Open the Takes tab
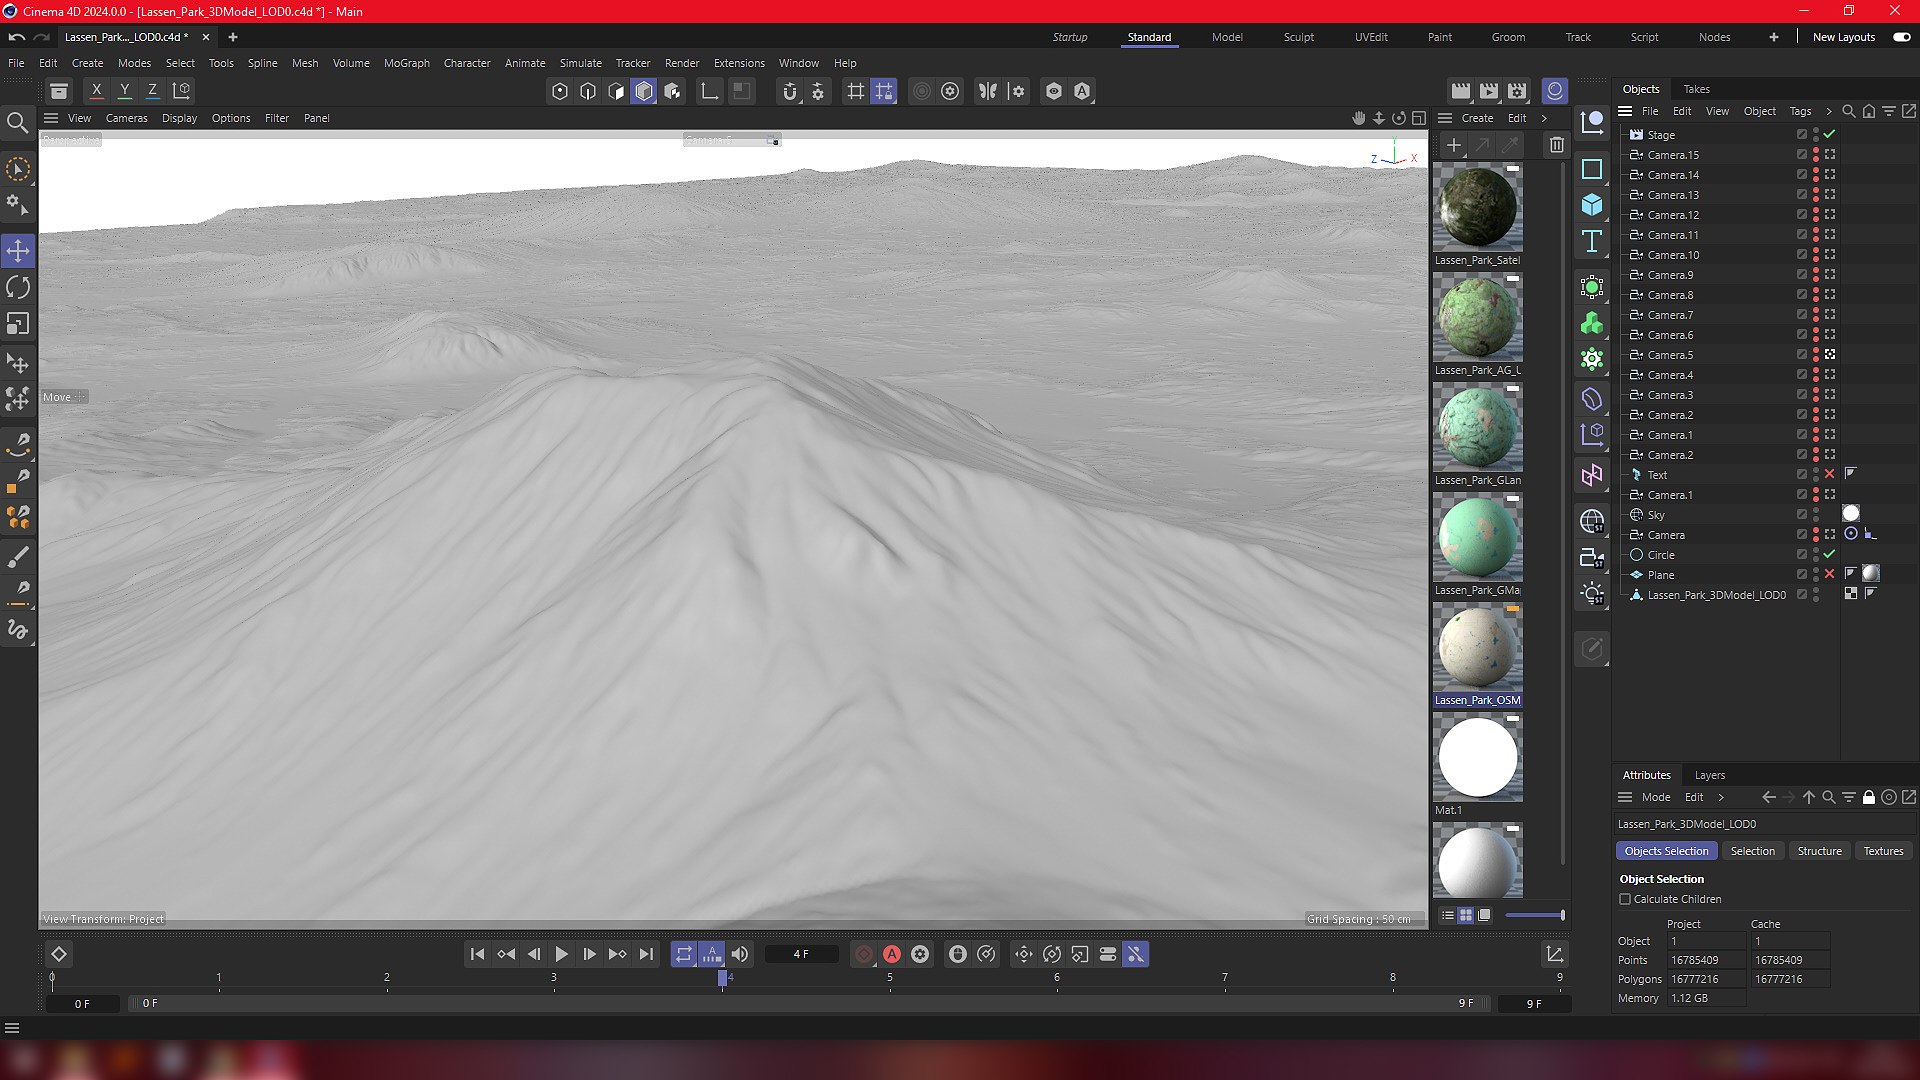This screenshot has height=1080, width=1920. [1696, 89]
